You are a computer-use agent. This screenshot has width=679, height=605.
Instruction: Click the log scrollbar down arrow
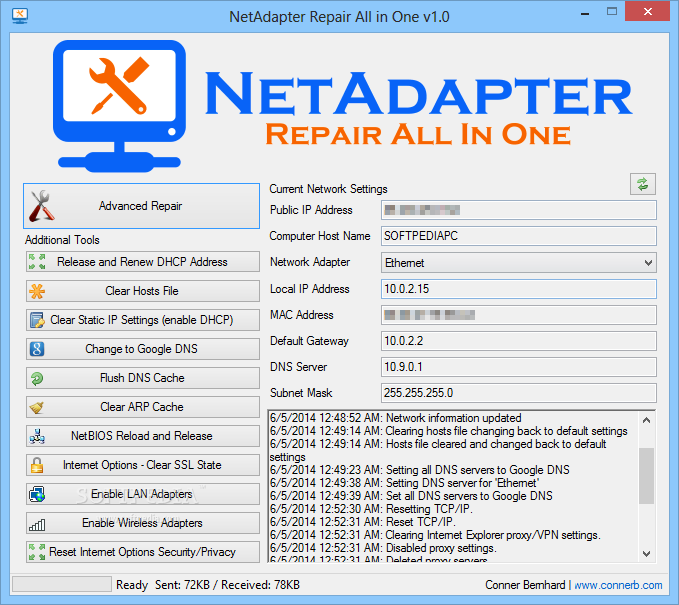(x=647, y=553)
